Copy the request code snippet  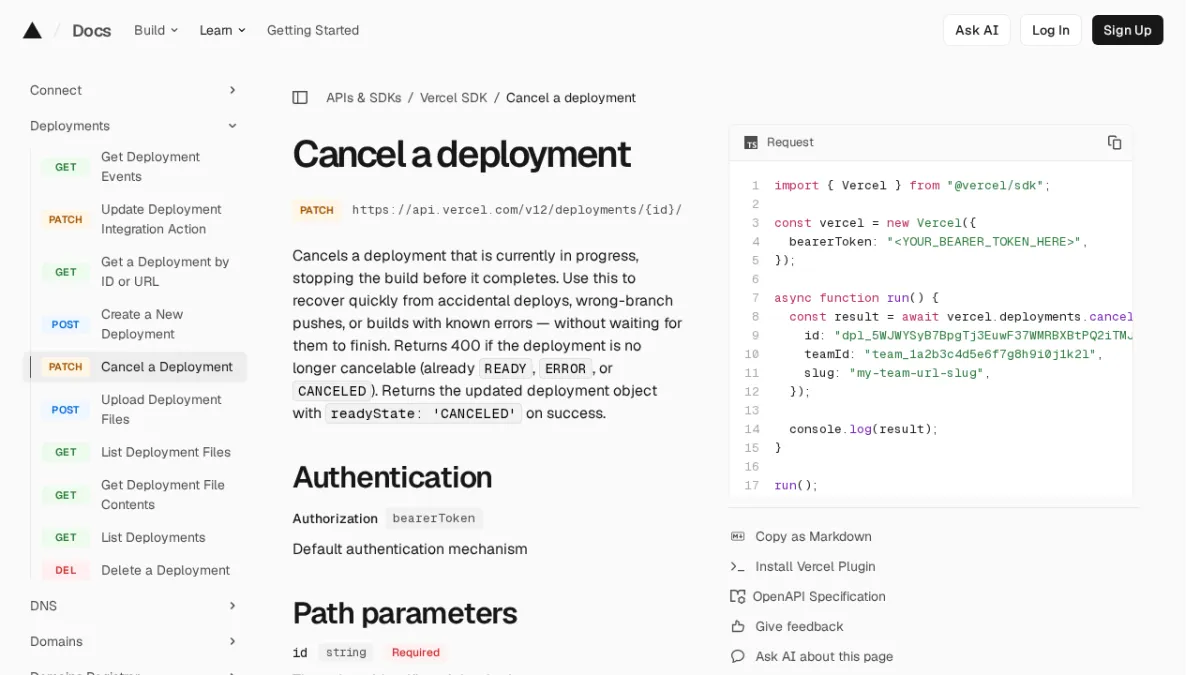tap(1114, 143)
